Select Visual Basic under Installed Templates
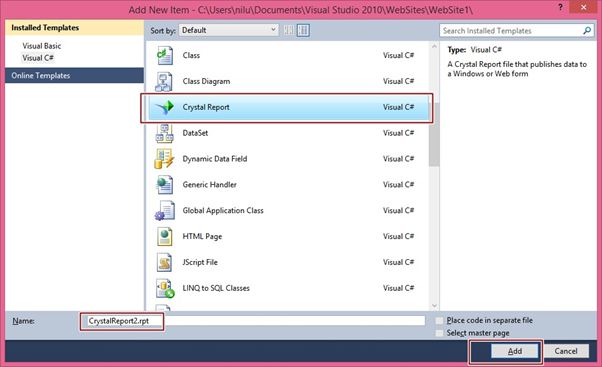 41,46
